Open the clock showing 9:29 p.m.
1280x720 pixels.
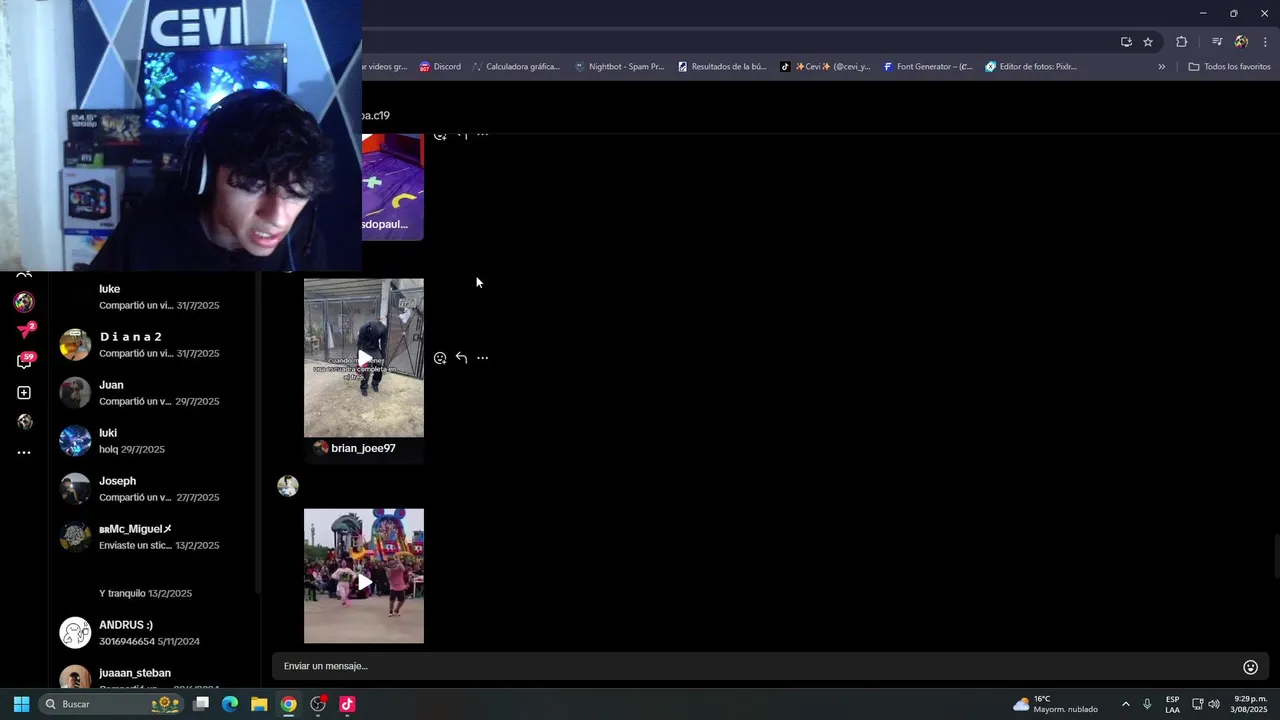[x=1250, y=704]
